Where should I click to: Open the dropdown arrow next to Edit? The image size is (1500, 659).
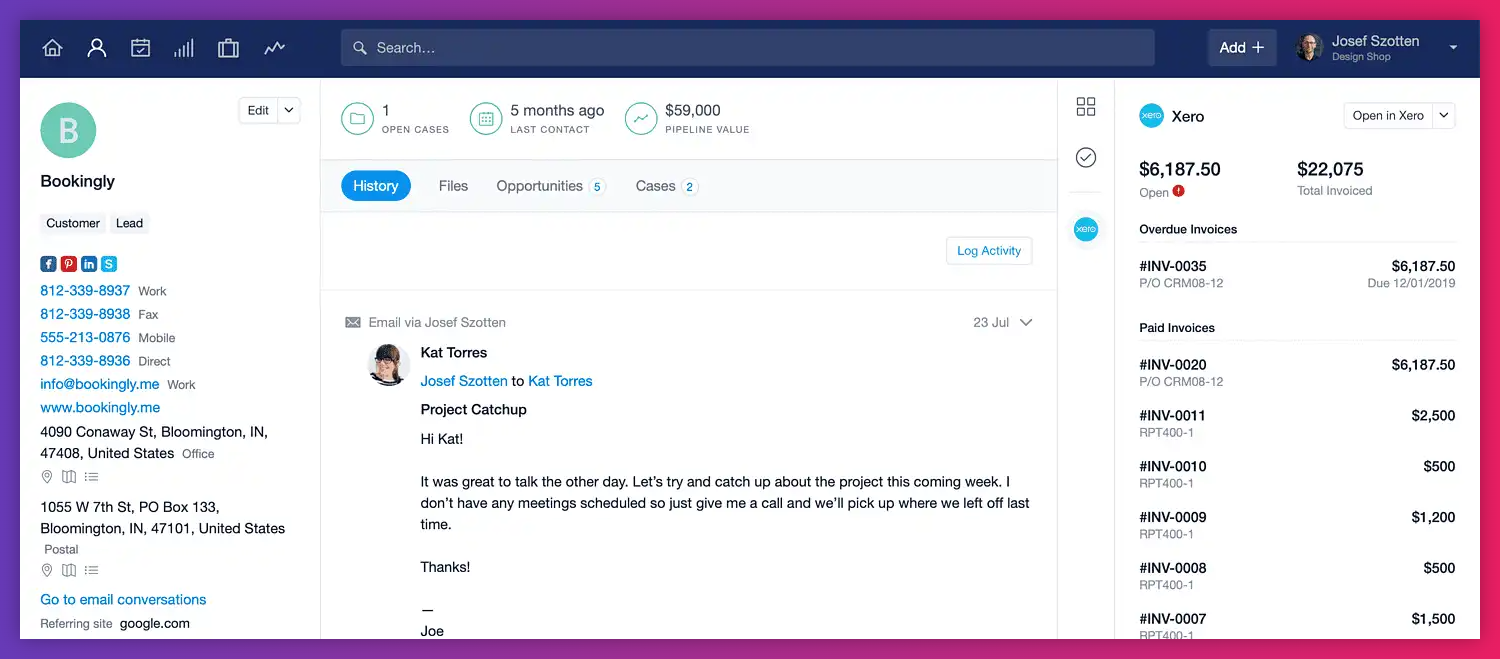click(x=289, y=111)
